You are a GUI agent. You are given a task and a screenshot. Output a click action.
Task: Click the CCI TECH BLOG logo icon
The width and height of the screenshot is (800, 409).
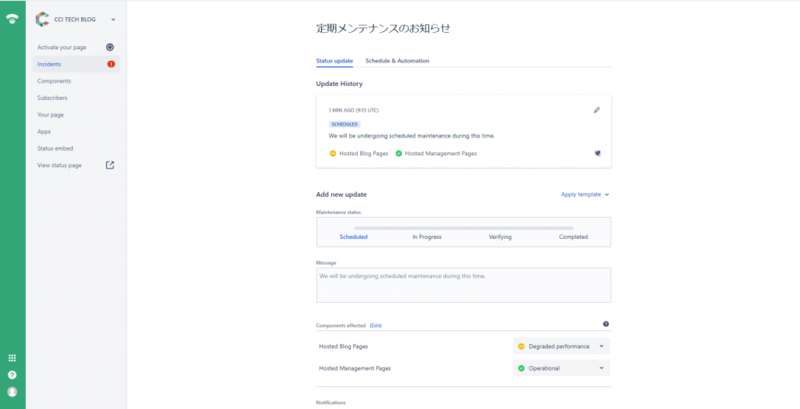(x=42, y=19)
